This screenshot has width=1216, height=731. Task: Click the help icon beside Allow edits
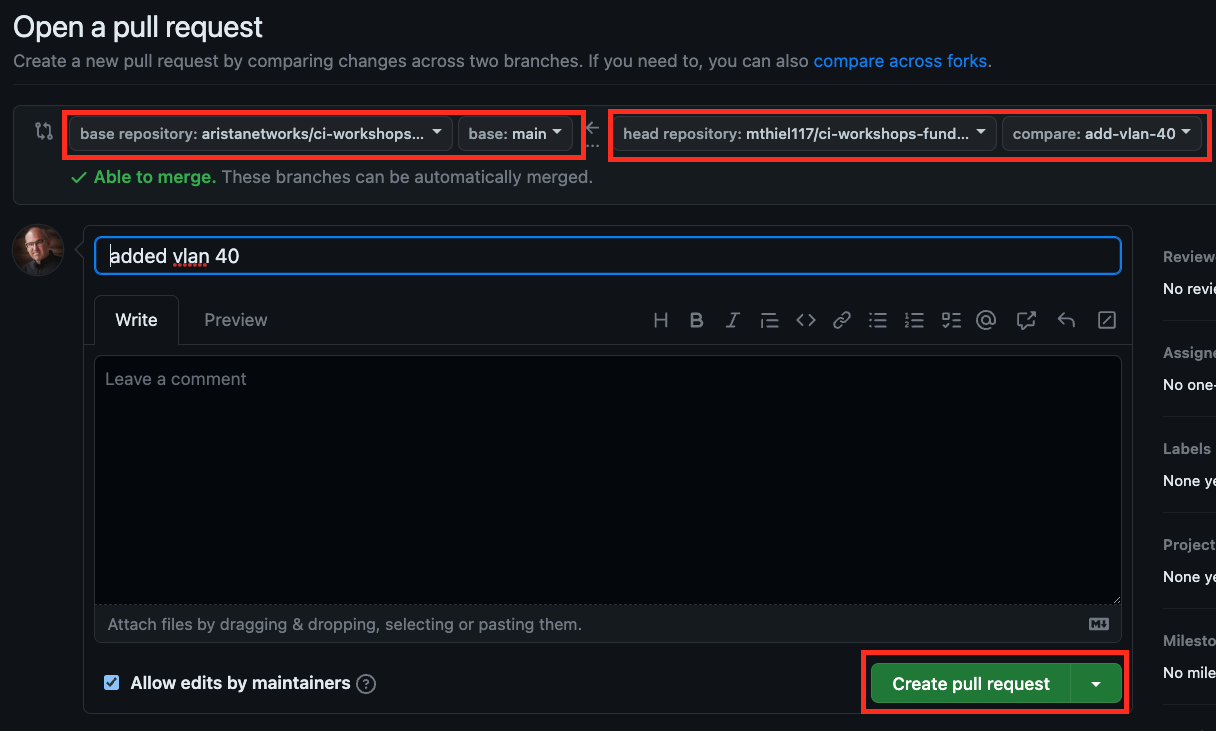pos(367,684)
